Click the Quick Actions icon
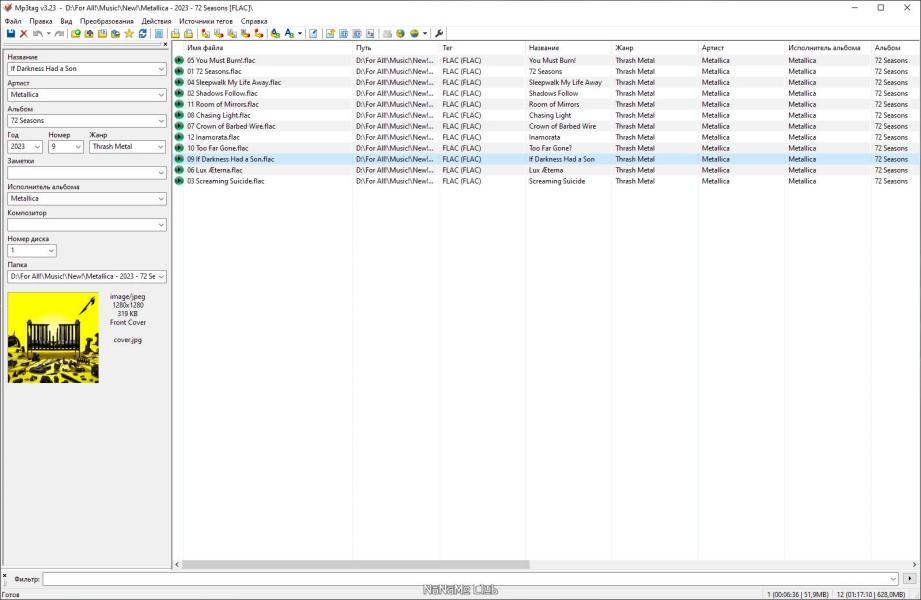921x600 pixels. pos(289,33)
